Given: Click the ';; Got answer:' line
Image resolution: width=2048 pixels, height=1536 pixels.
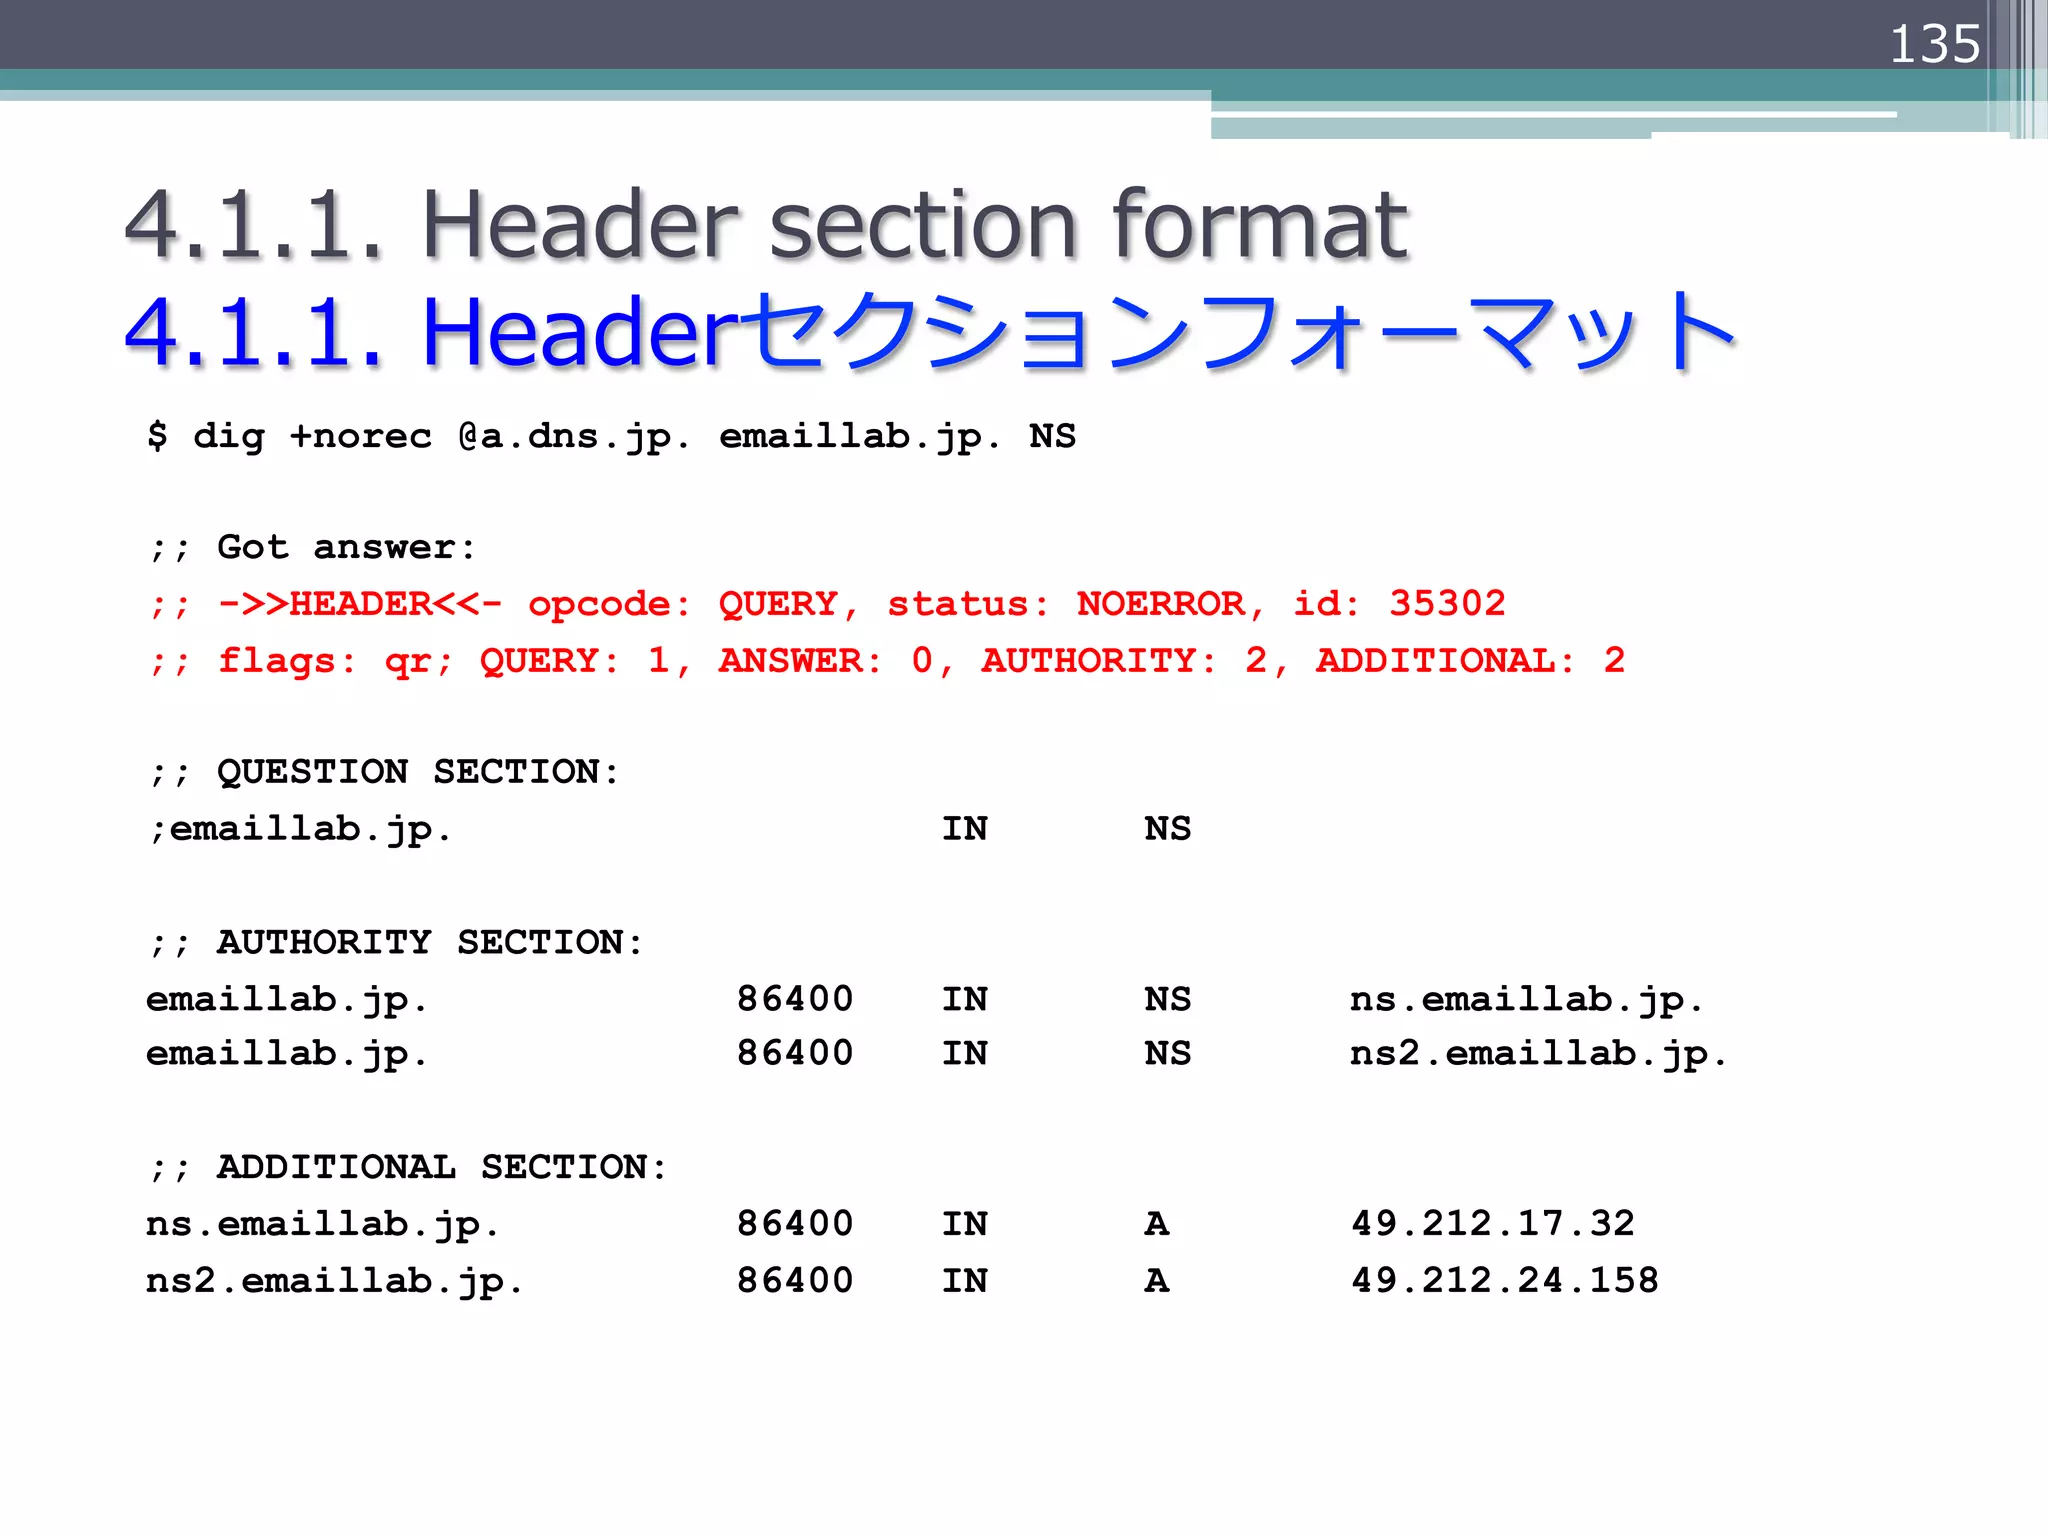Looking at the screenshot, I should 312,547.
